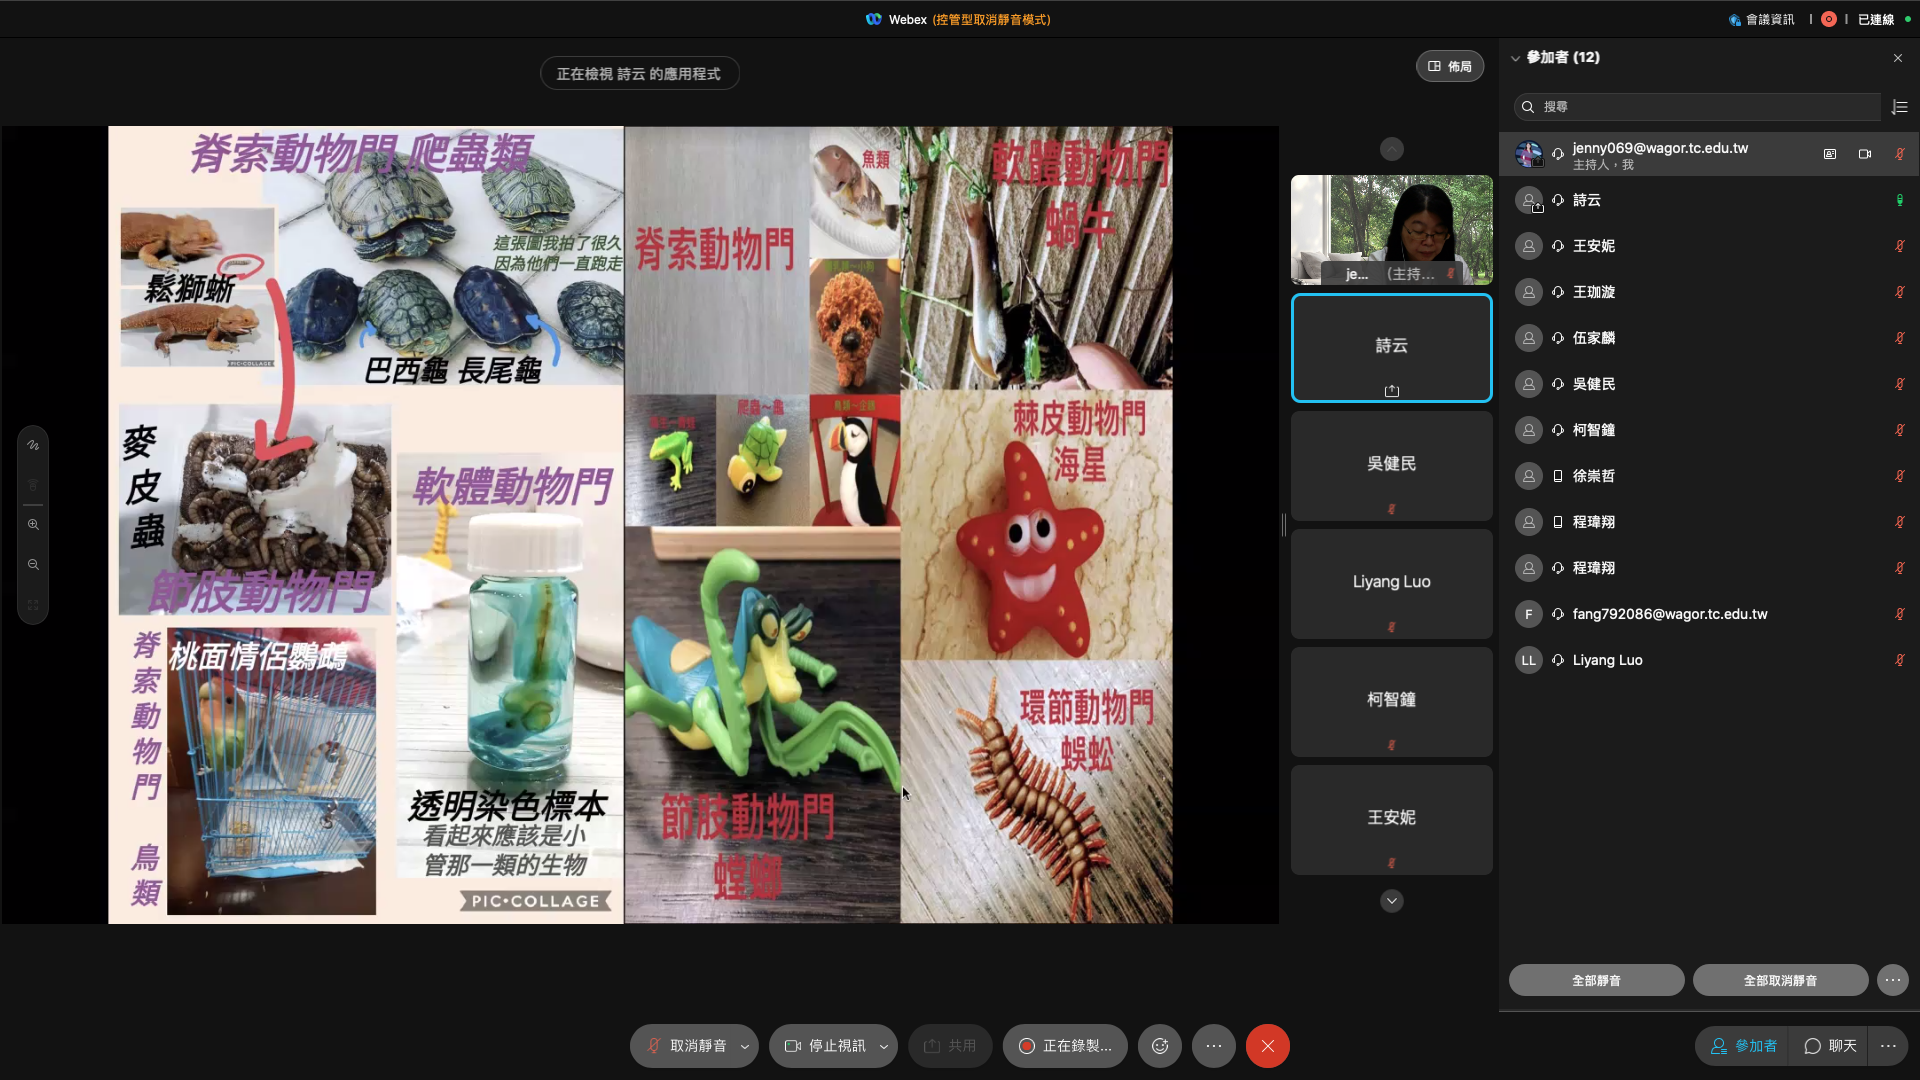Viewport: 1920px width, 1080px height.
Task: Click the zoom out magnifier icon
Action: (33, 565)
